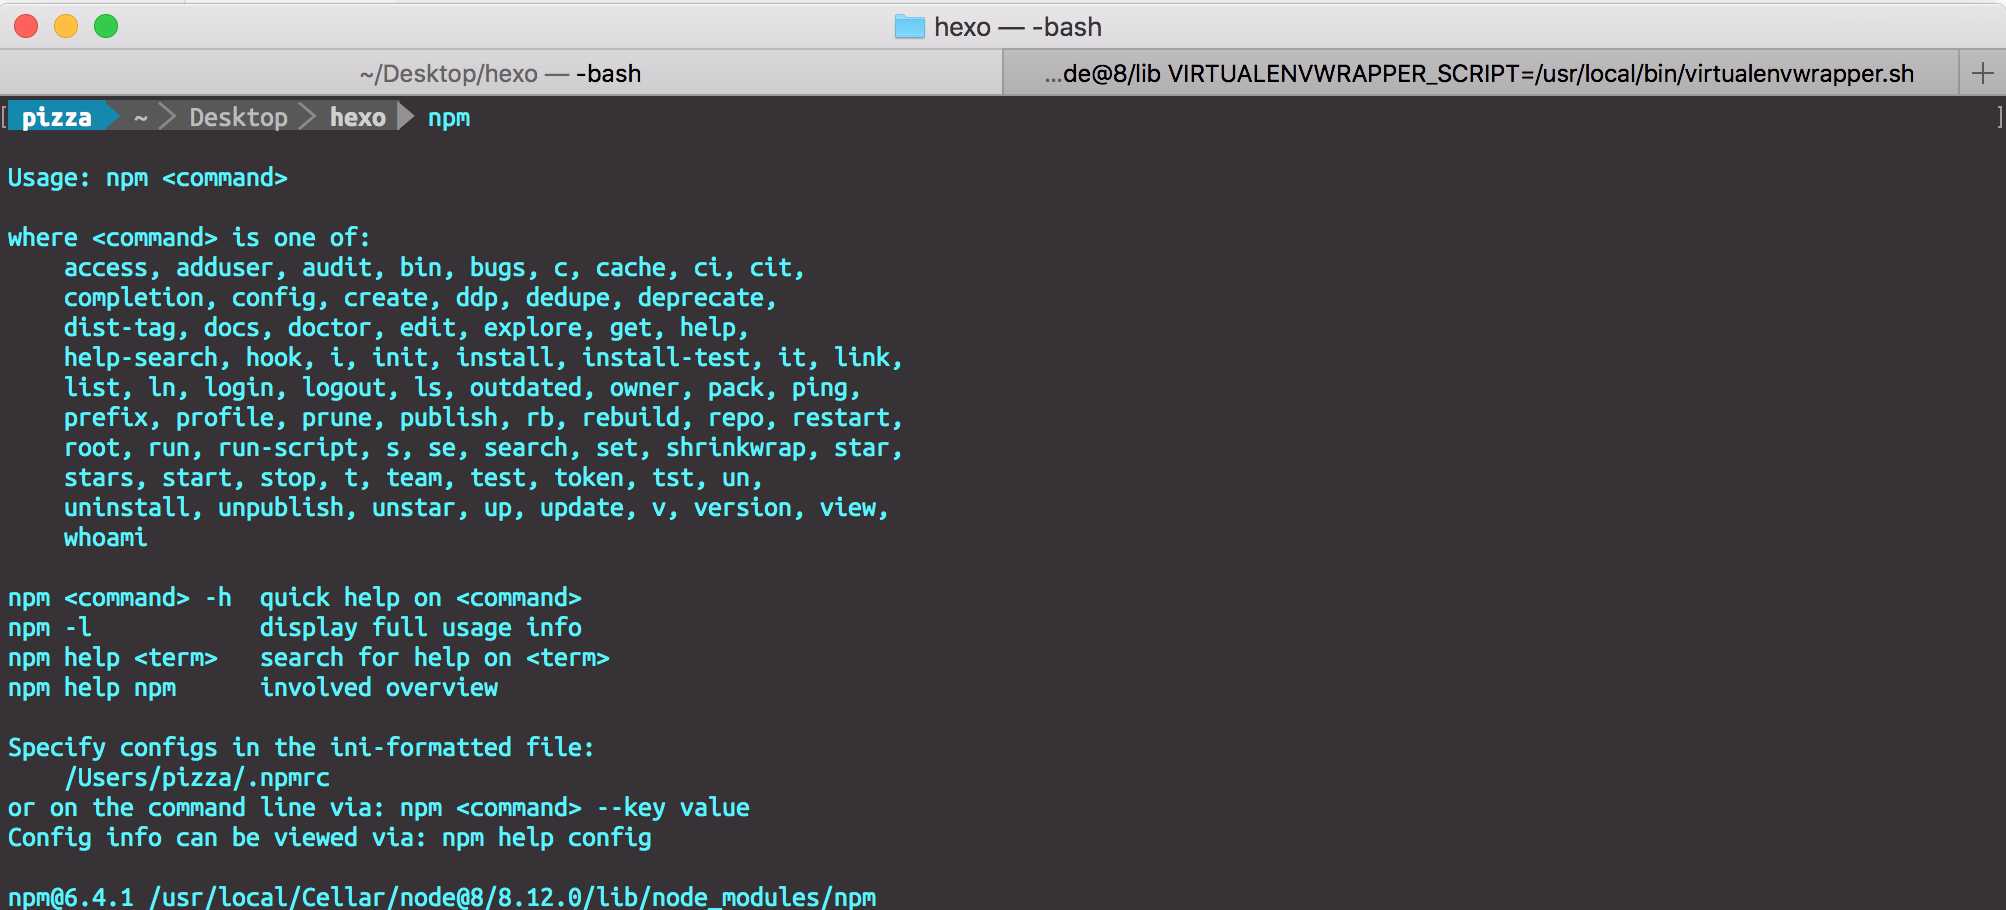
Task: Click the '/usr/local/Cellar/node@8' path text
Action: pos(322,897)
